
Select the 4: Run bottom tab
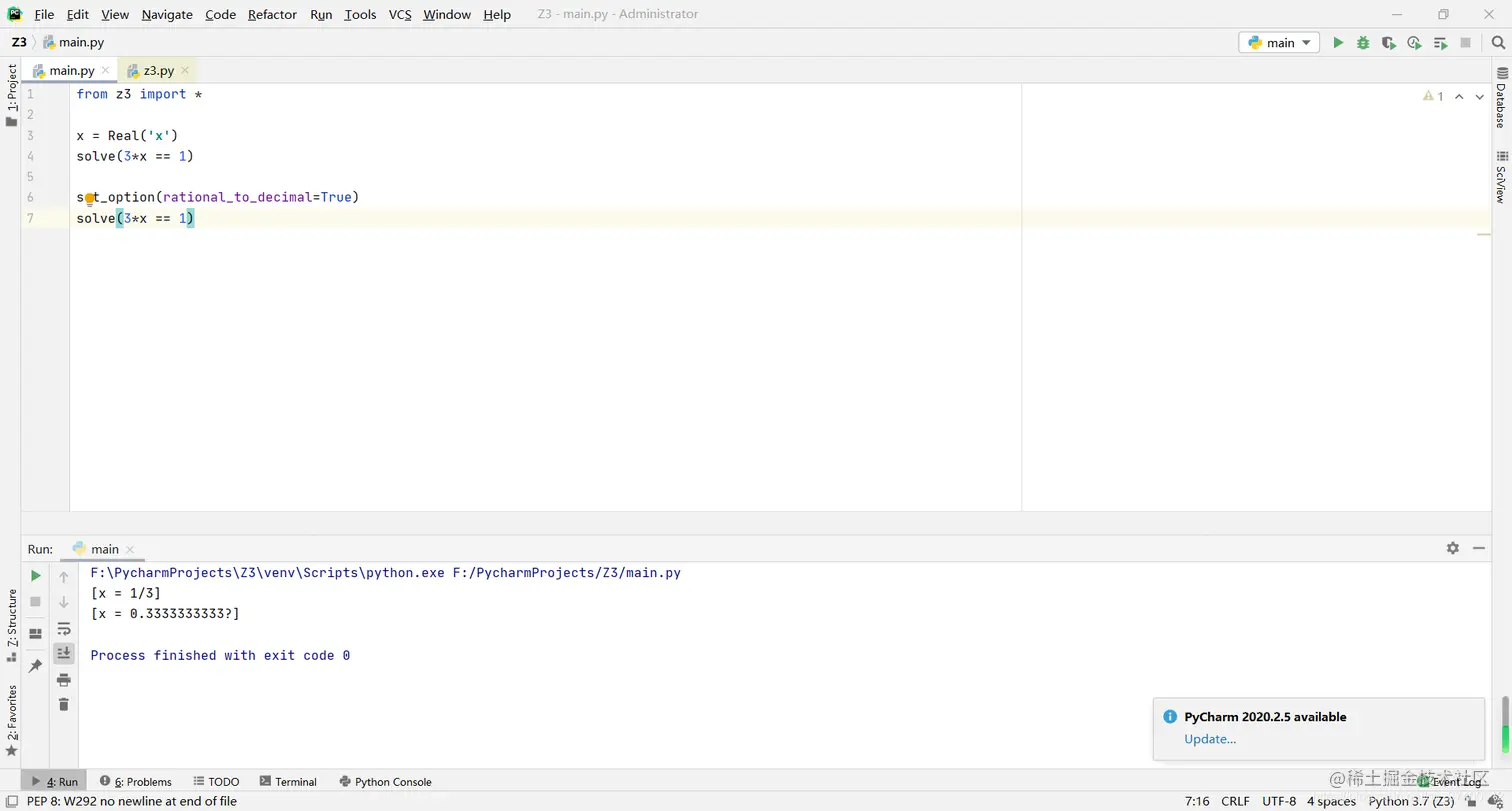[x=54, y=782]
